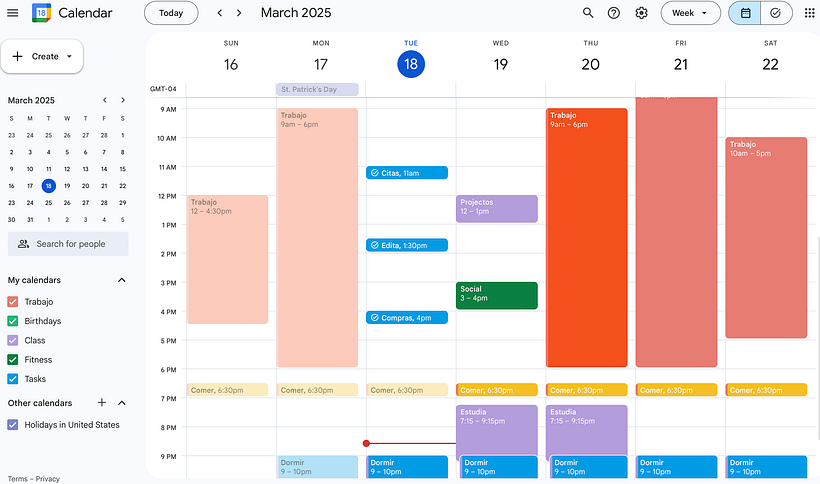Add other calendars plus icon
This screenshot has width=820, height=484.
(x=102, y=402)
